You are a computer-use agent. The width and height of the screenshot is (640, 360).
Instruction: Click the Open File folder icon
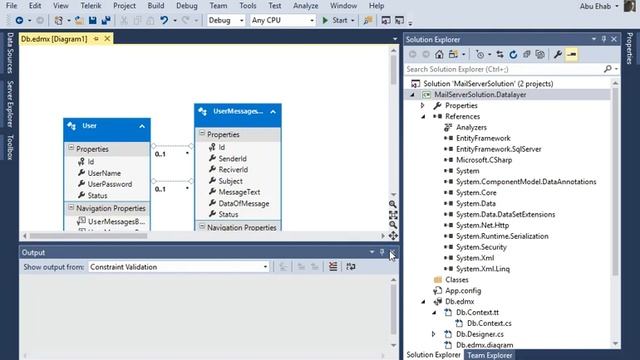79,20
